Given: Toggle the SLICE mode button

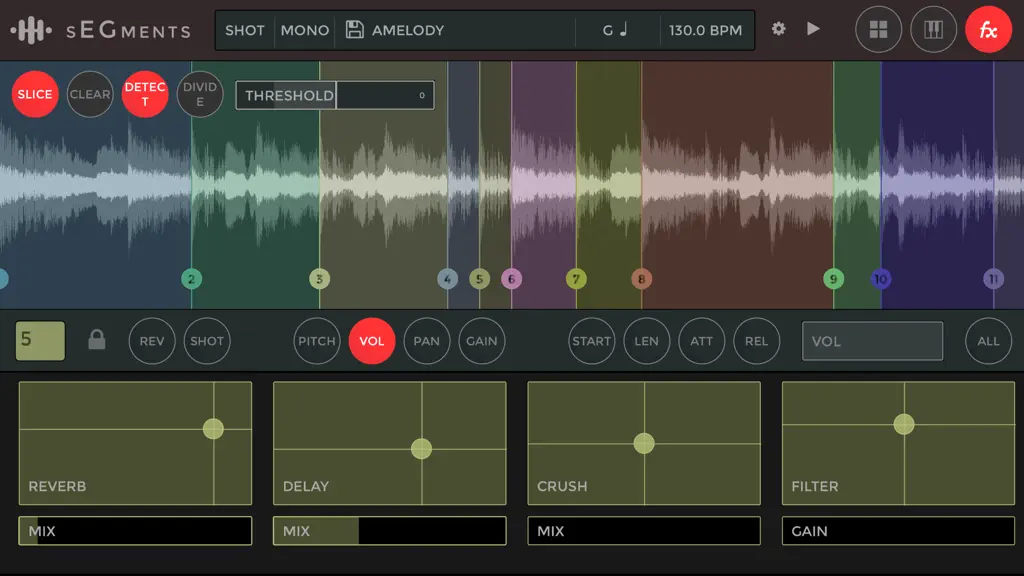Looking at the screenshot, I should tap(35, 94).
